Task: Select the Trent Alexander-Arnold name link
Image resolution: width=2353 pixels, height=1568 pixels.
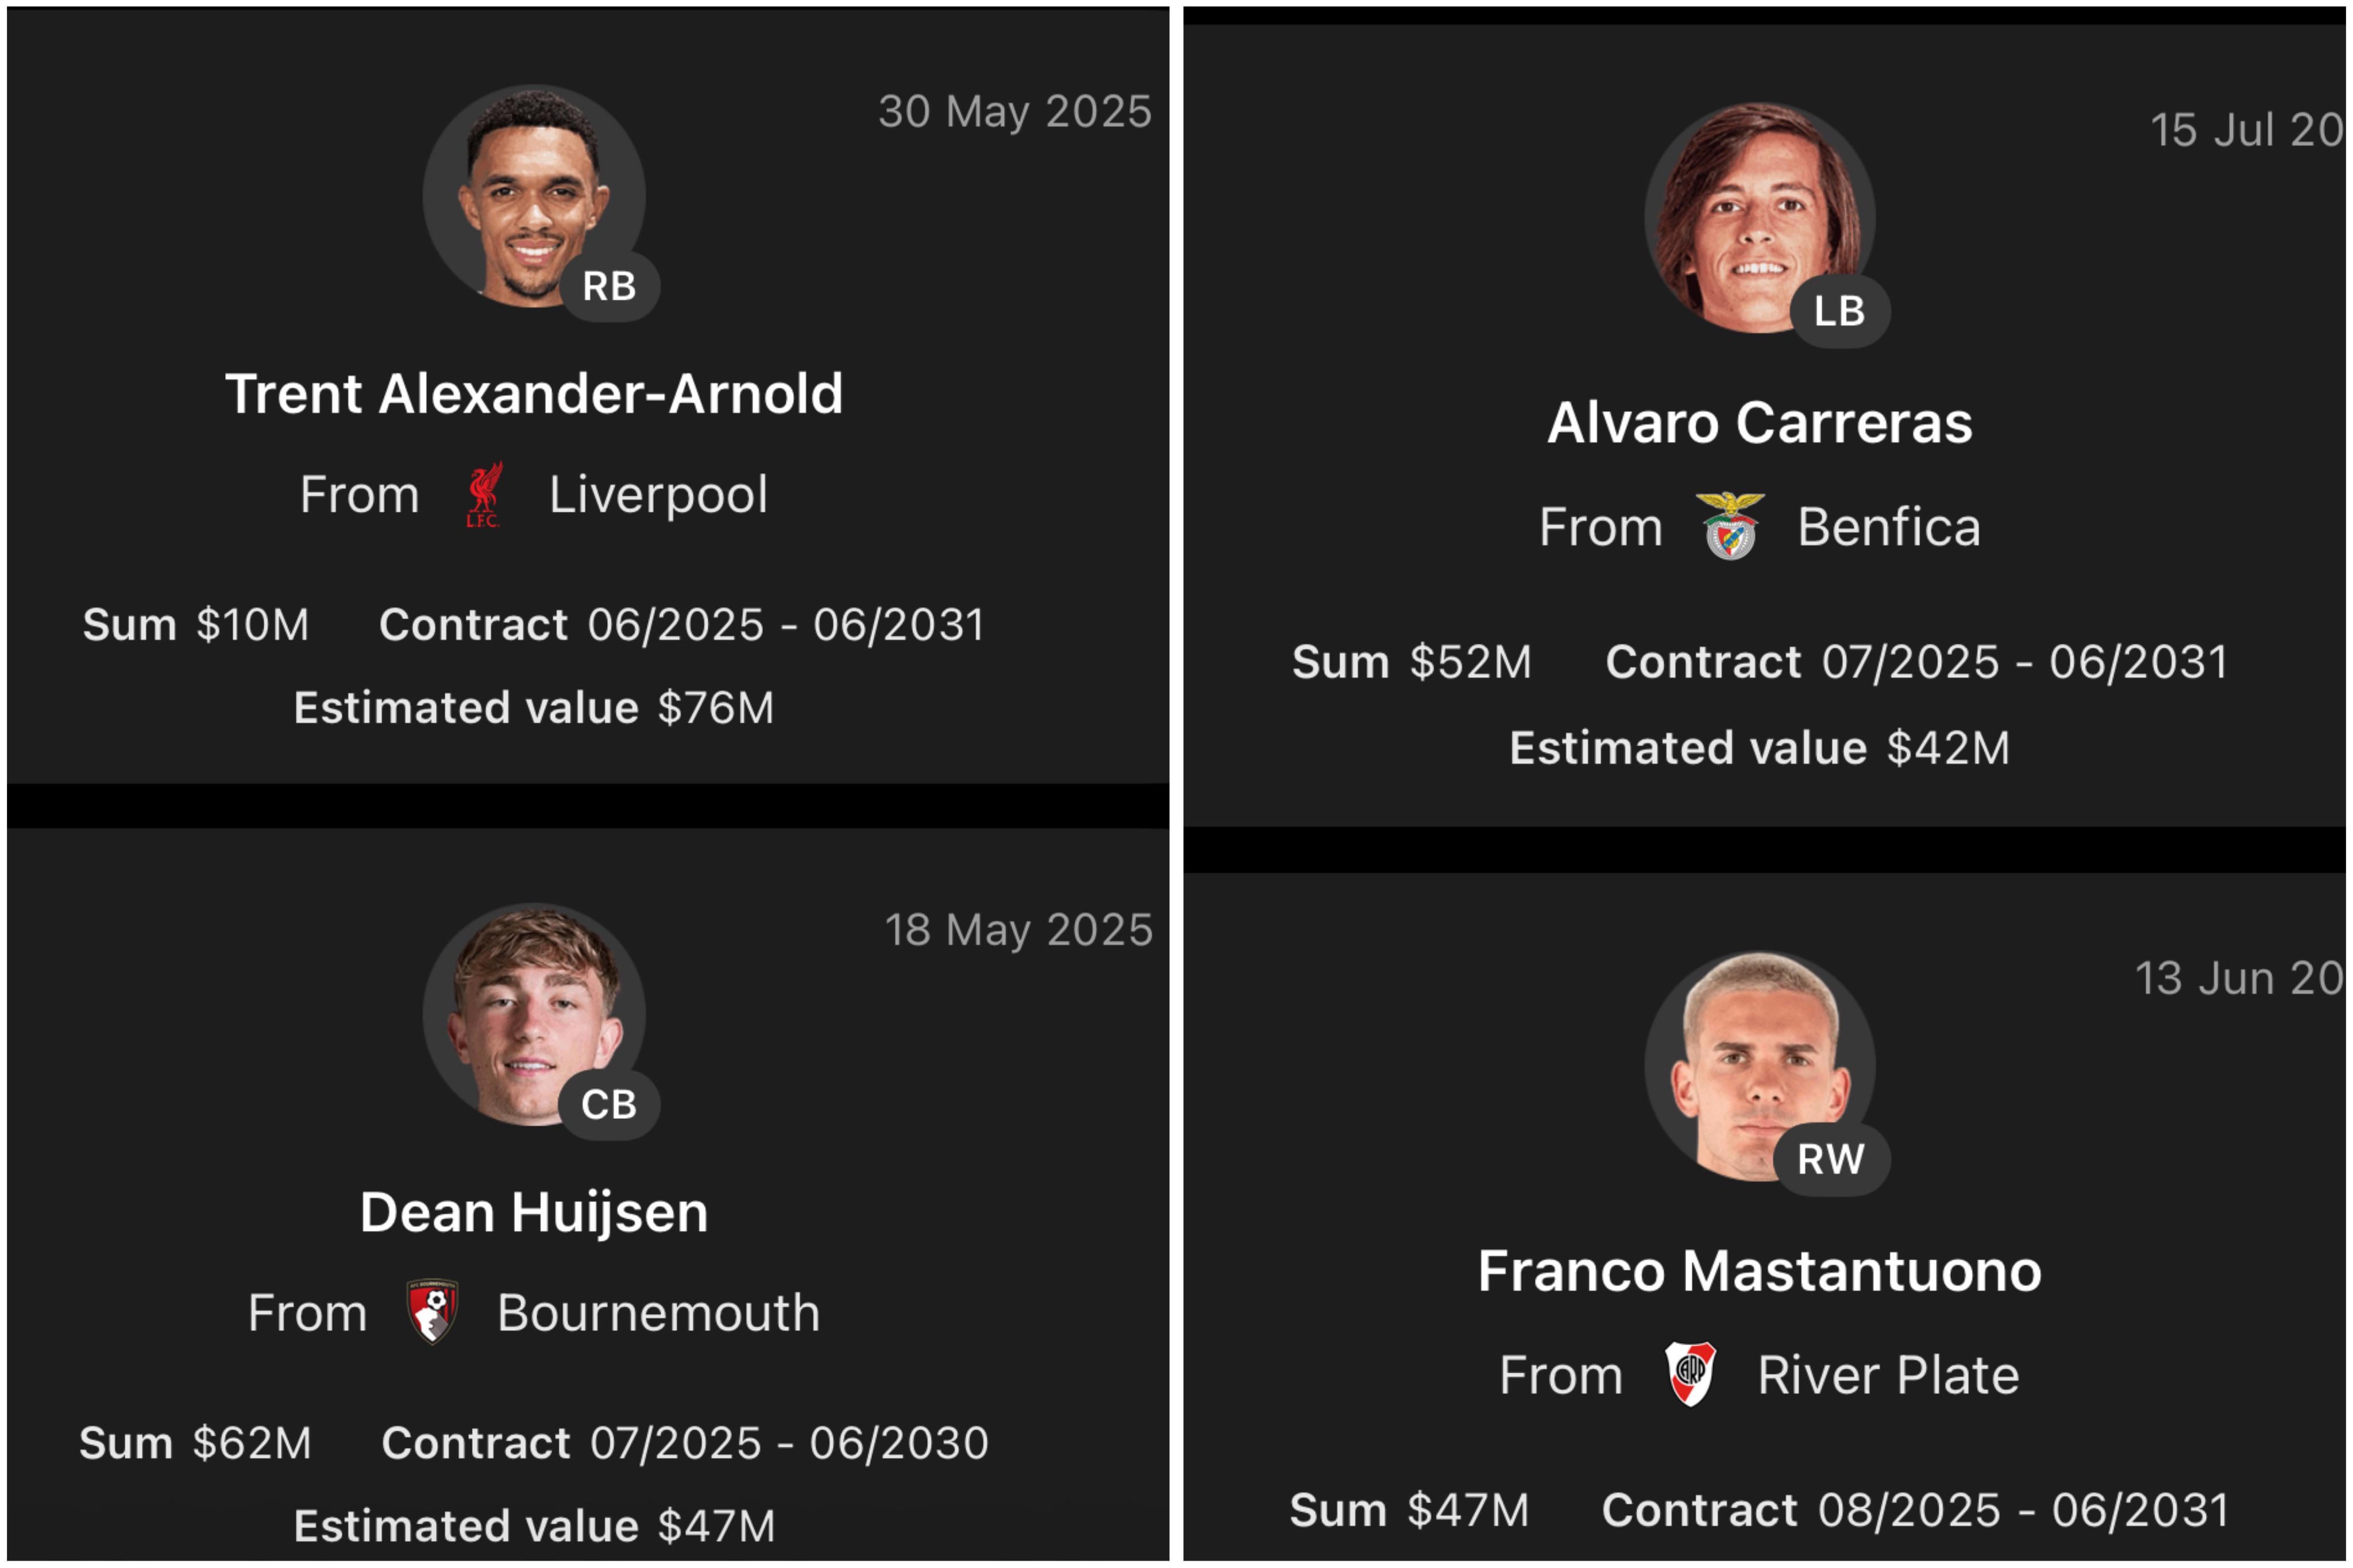Action: 534,393
